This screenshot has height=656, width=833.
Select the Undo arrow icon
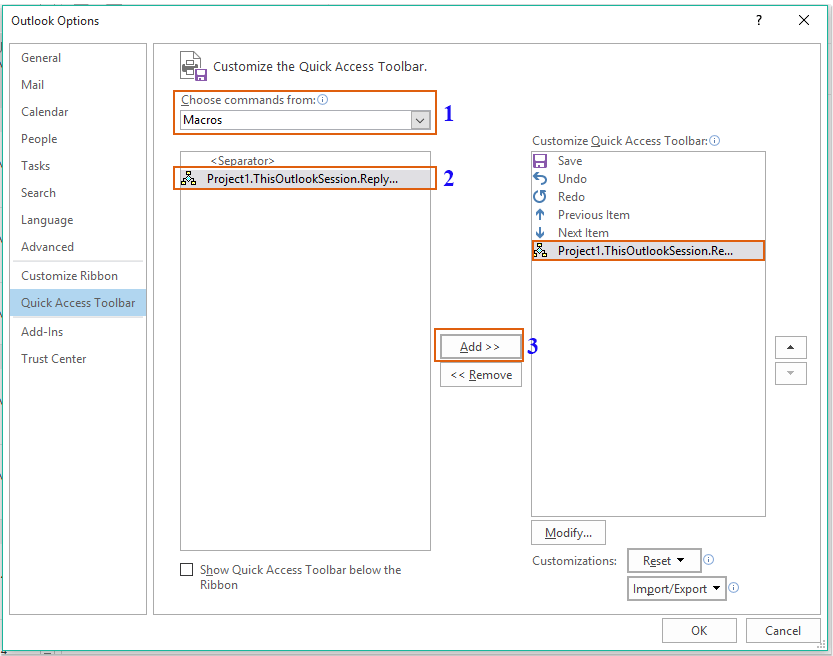[540, 179]
